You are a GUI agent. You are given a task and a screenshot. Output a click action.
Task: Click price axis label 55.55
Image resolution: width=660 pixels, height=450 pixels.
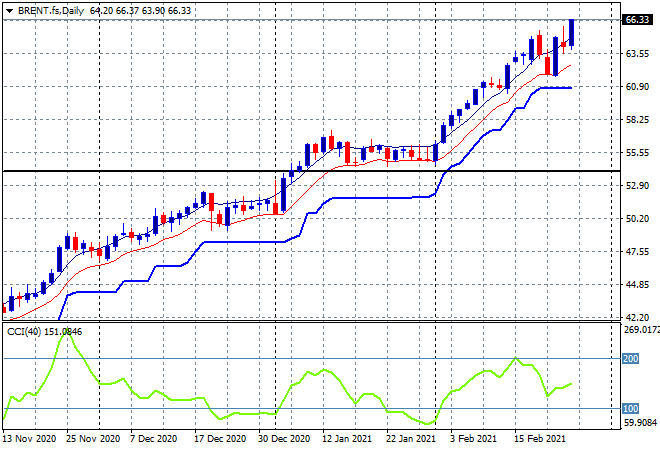pyautogui.click(x=637, y=153)
